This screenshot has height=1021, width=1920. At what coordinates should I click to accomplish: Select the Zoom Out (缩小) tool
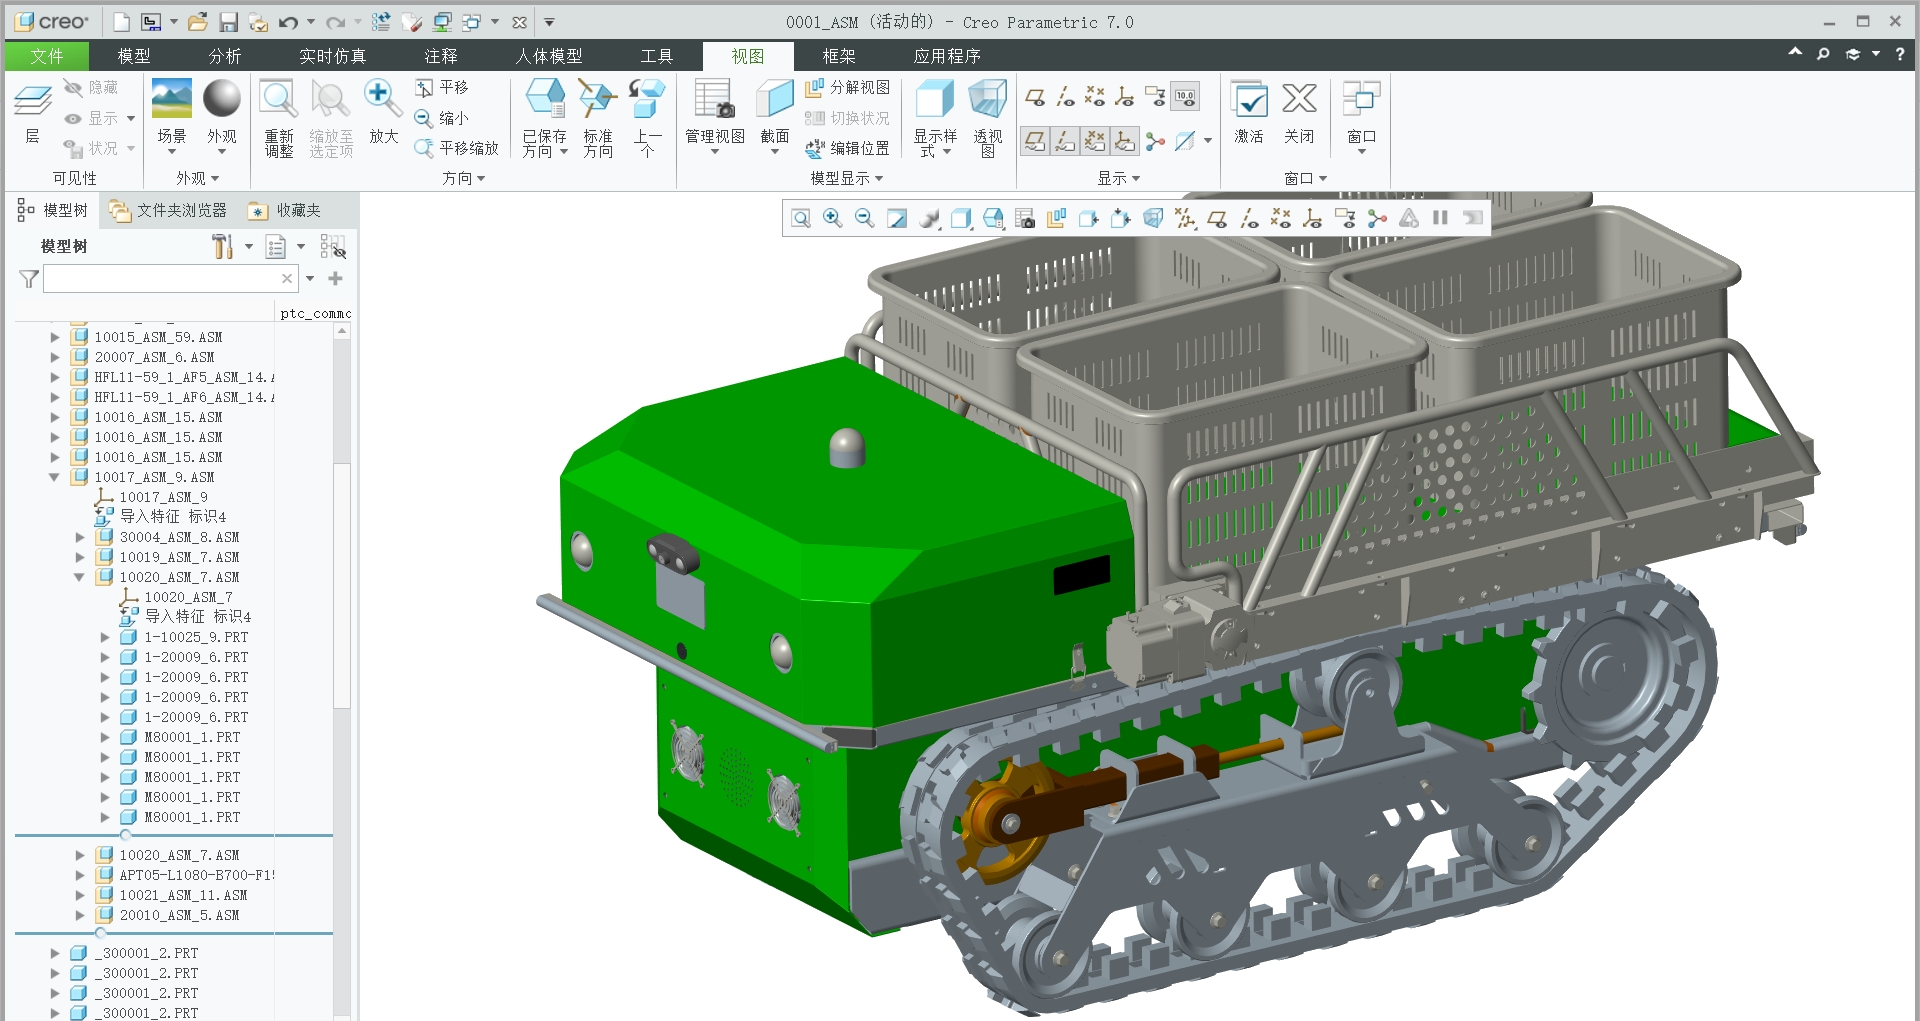click(442, 118)
